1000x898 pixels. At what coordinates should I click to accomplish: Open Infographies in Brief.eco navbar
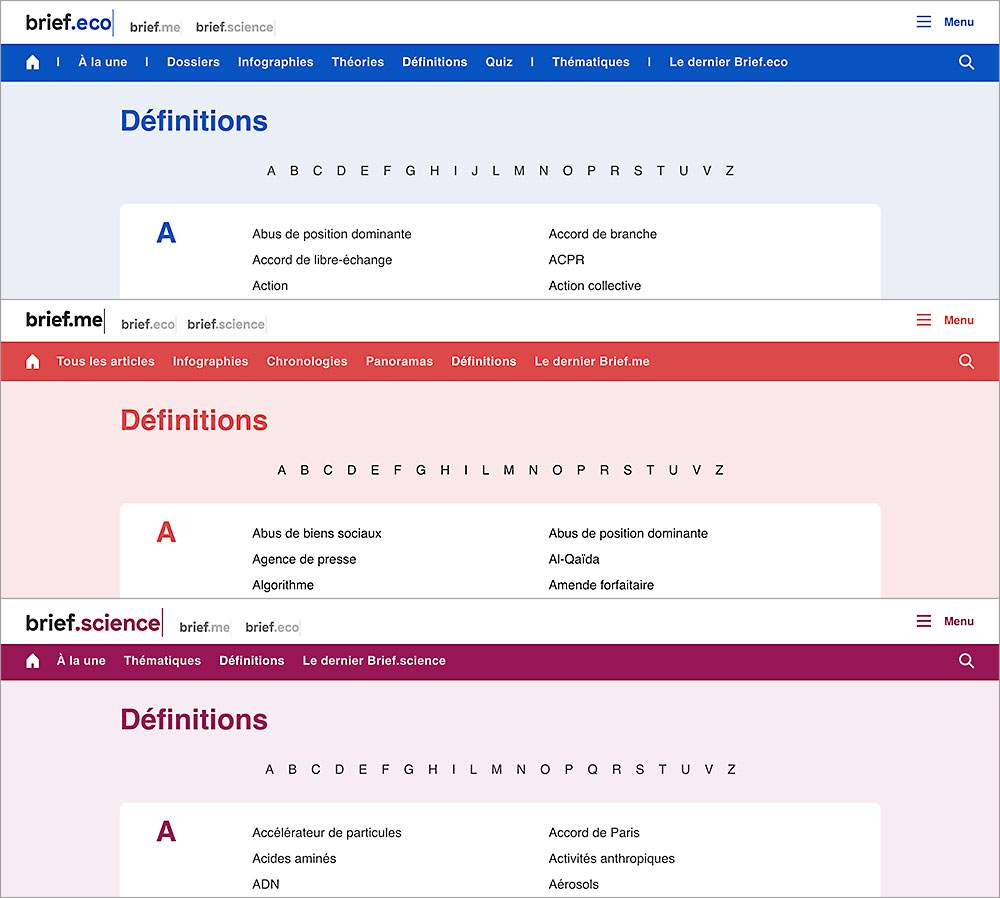tap(276, 62)
